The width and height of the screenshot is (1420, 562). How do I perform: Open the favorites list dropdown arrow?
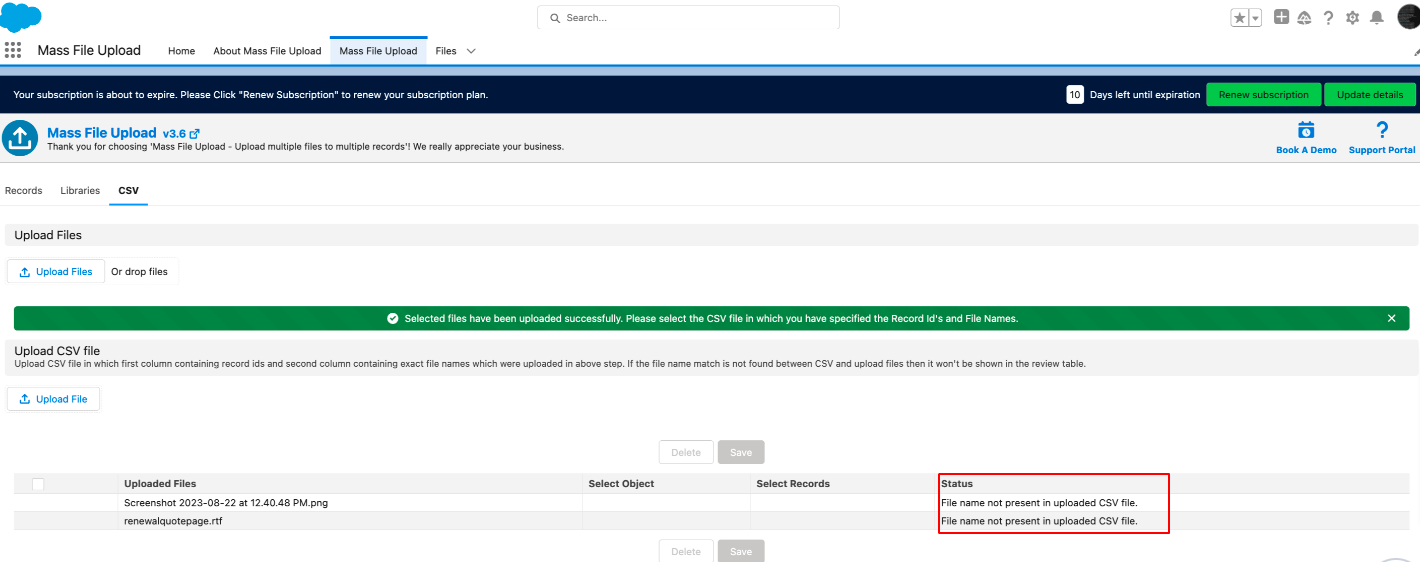click(x=1255, y=18)
